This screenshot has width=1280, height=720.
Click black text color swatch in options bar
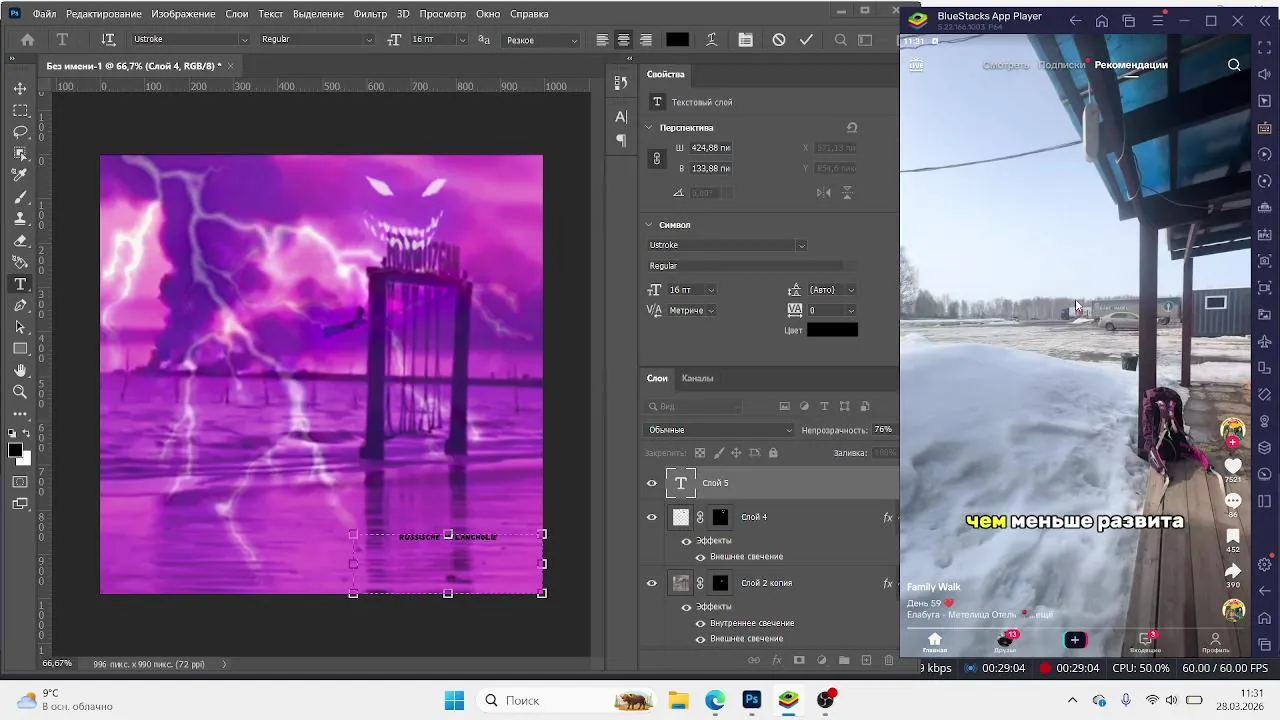(677, 40)
